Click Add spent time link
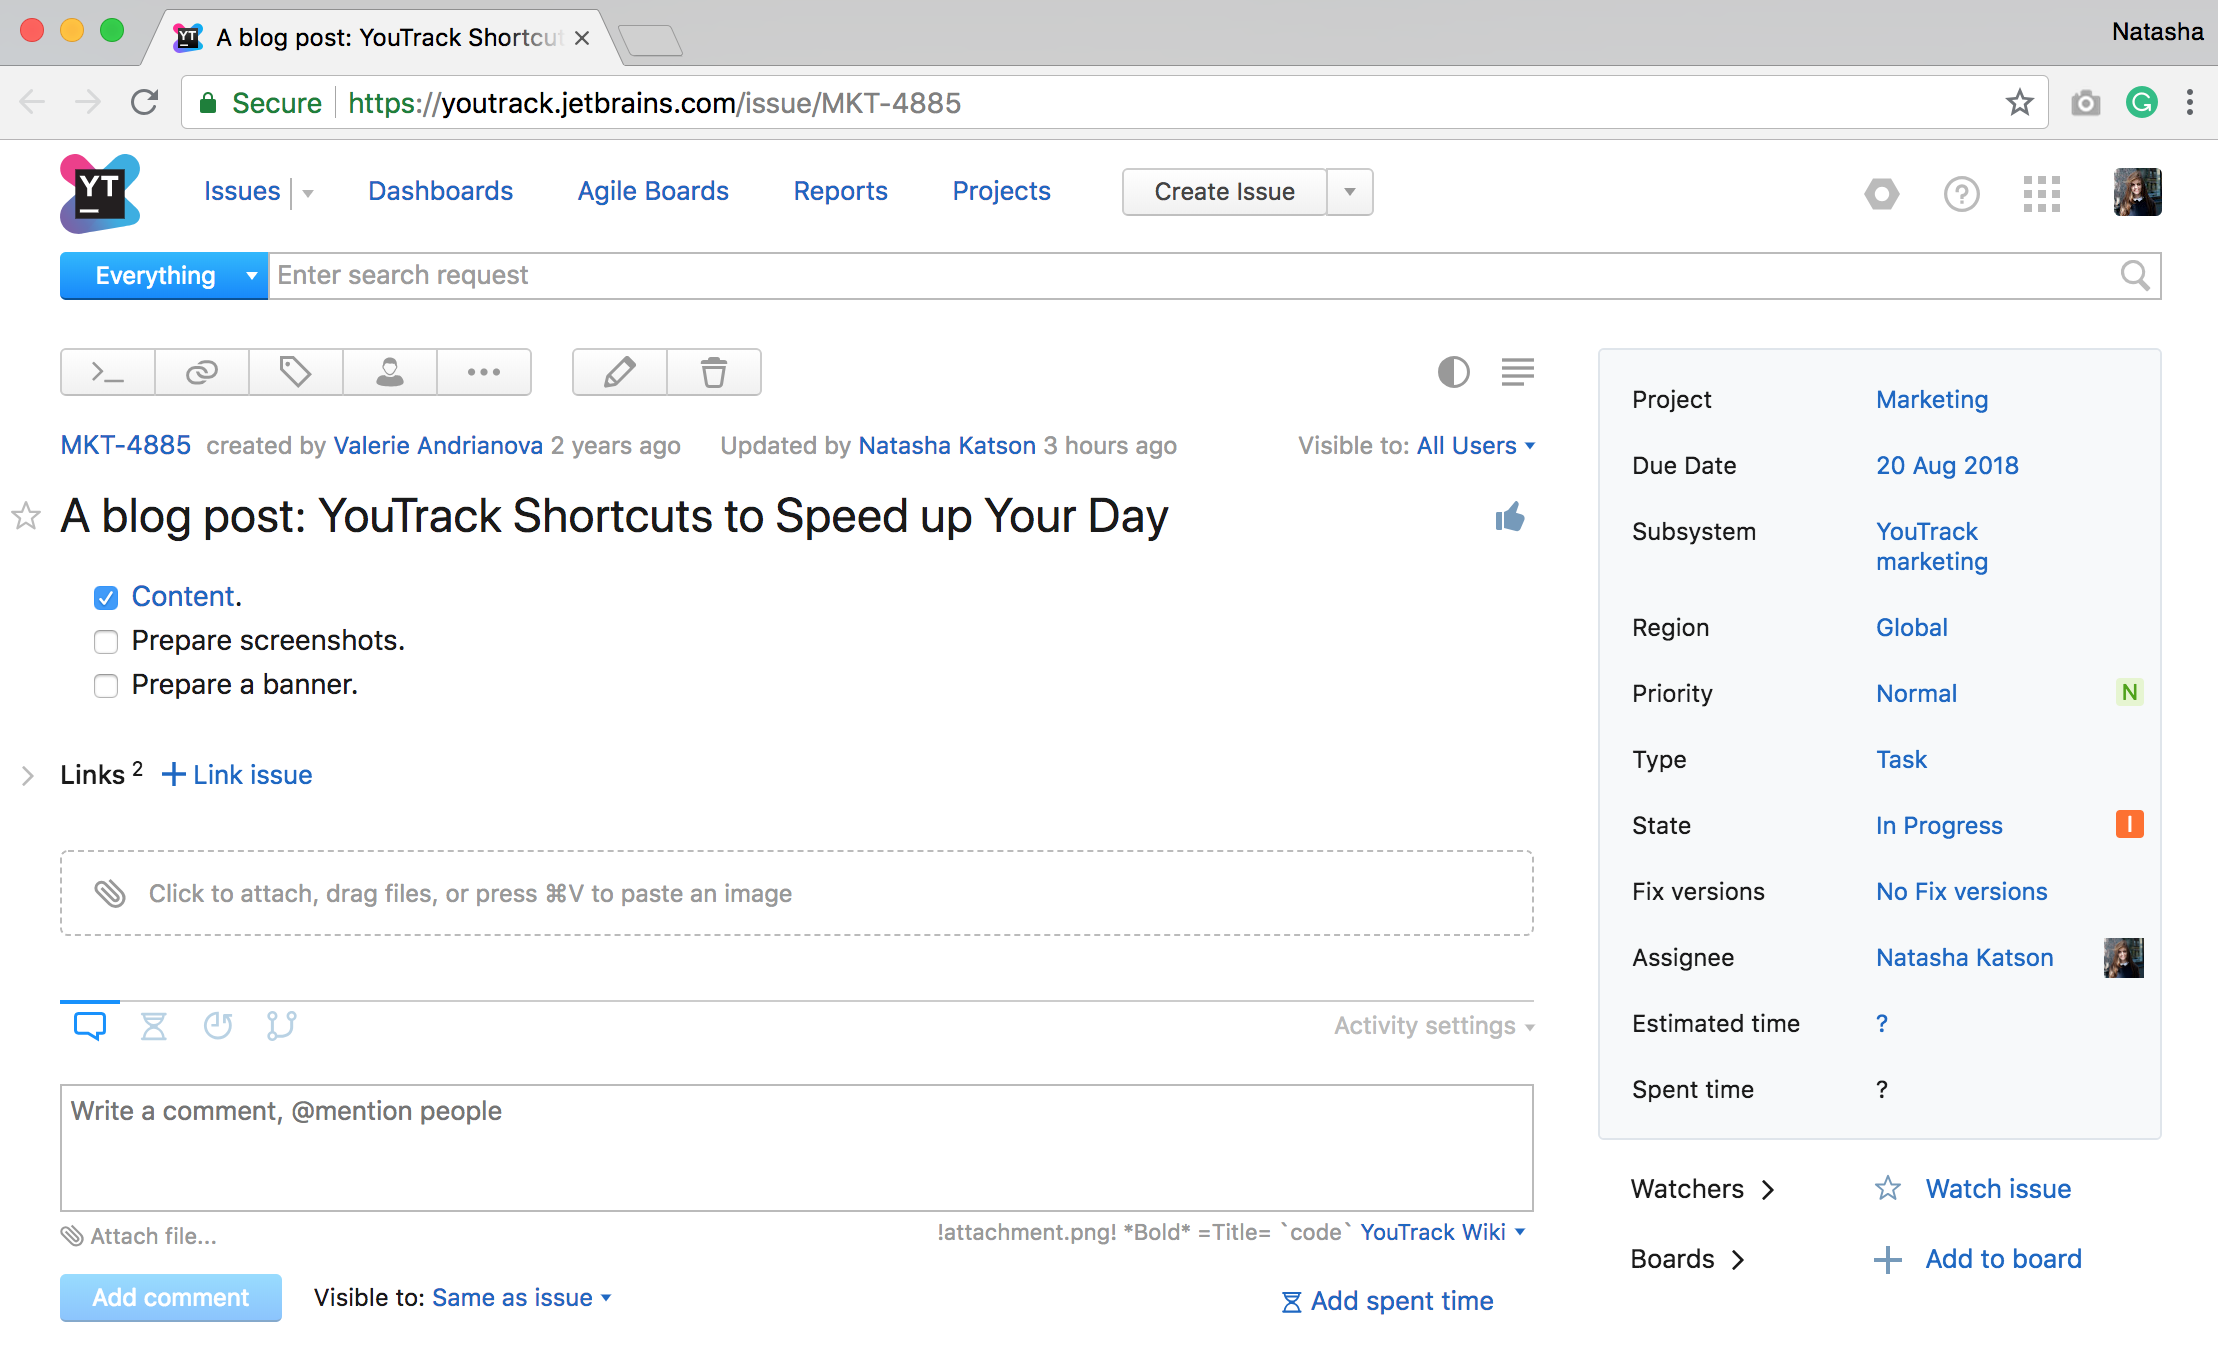The width and height of the screenshot is (2218, 1348). (1387, 1301)
